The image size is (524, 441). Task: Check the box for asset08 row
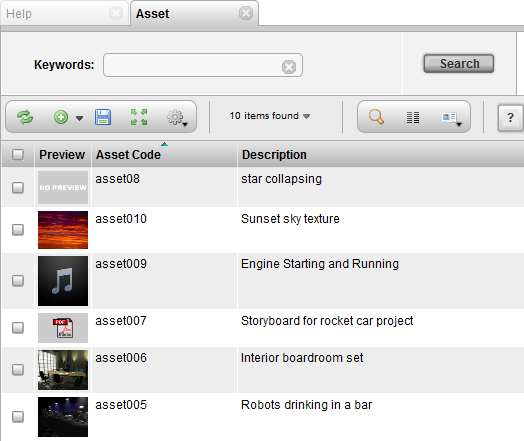18,187
